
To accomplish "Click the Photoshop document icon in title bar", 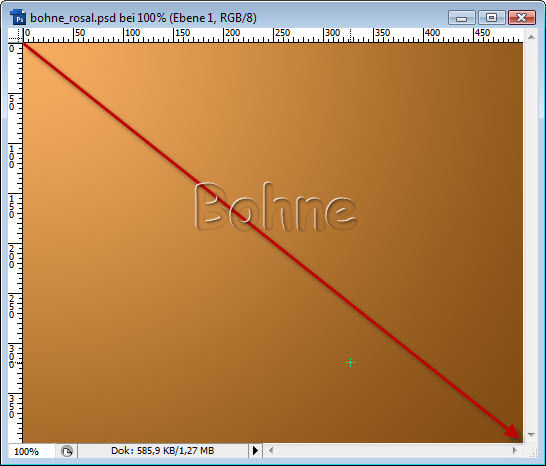I will (x=18, y=17).
